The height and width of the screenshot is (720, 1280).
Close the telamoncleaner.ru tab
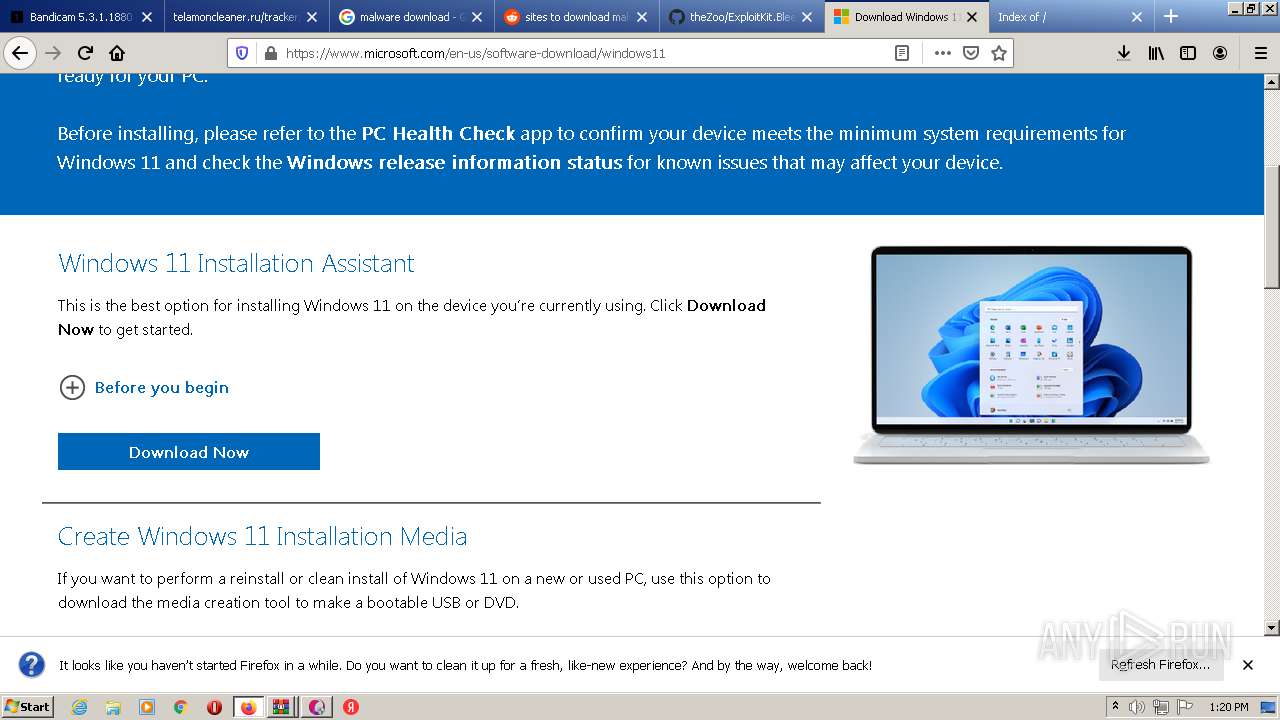tap(311, 17)
